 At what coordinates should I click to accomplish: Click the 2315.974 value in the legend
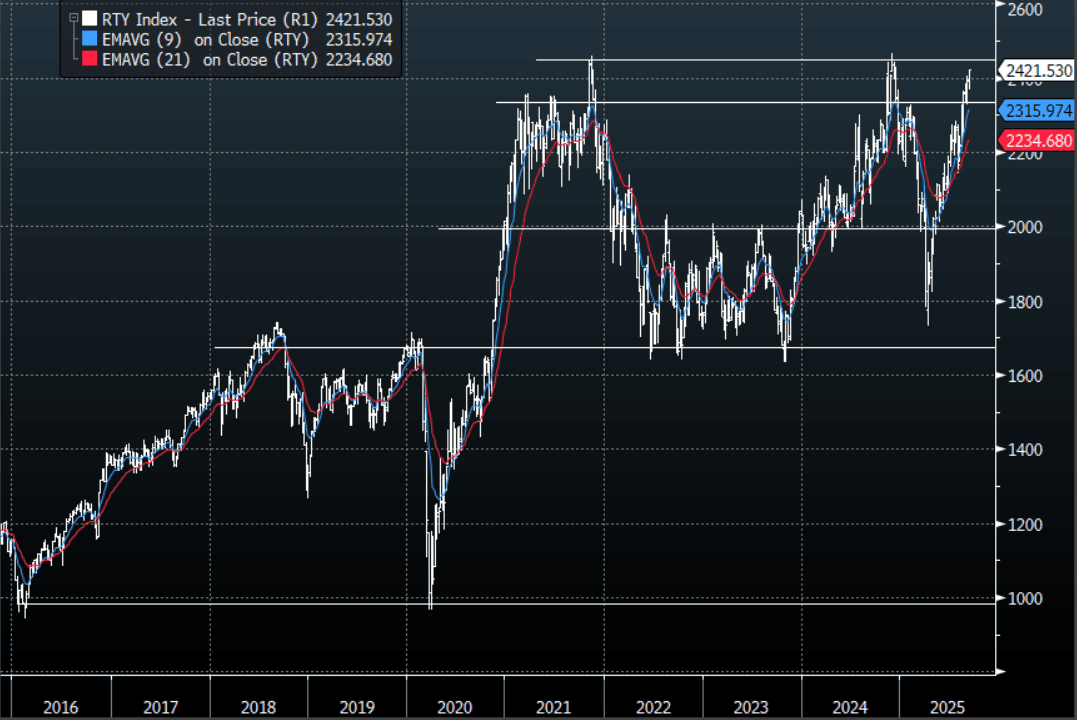pyautogui.click(x=359, y=39)
